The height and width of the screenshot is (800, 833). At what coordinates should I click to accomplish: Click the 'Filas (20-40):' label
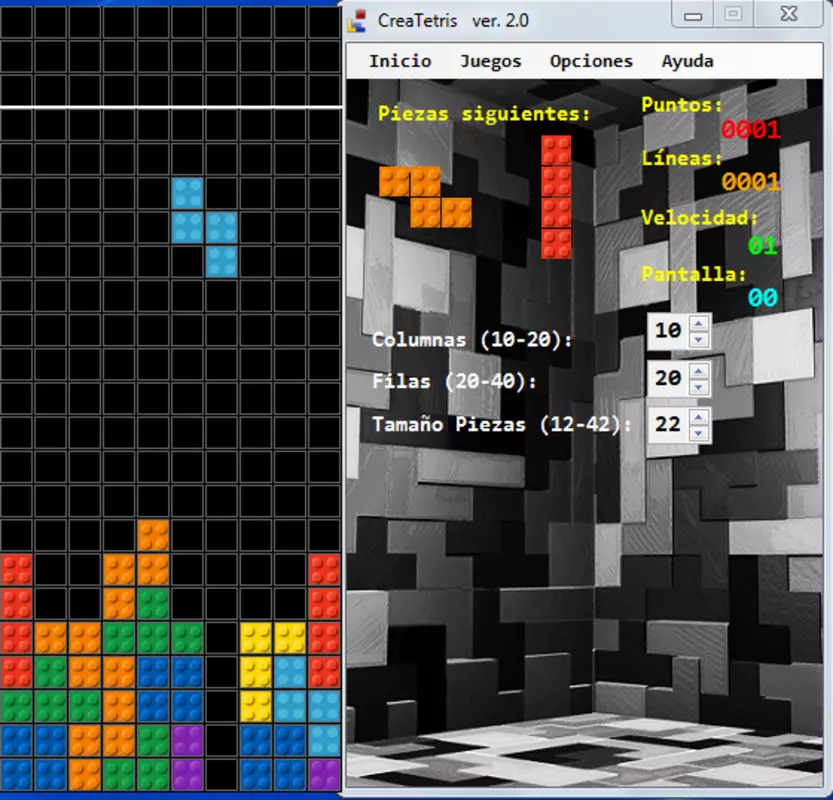[454, 381]
